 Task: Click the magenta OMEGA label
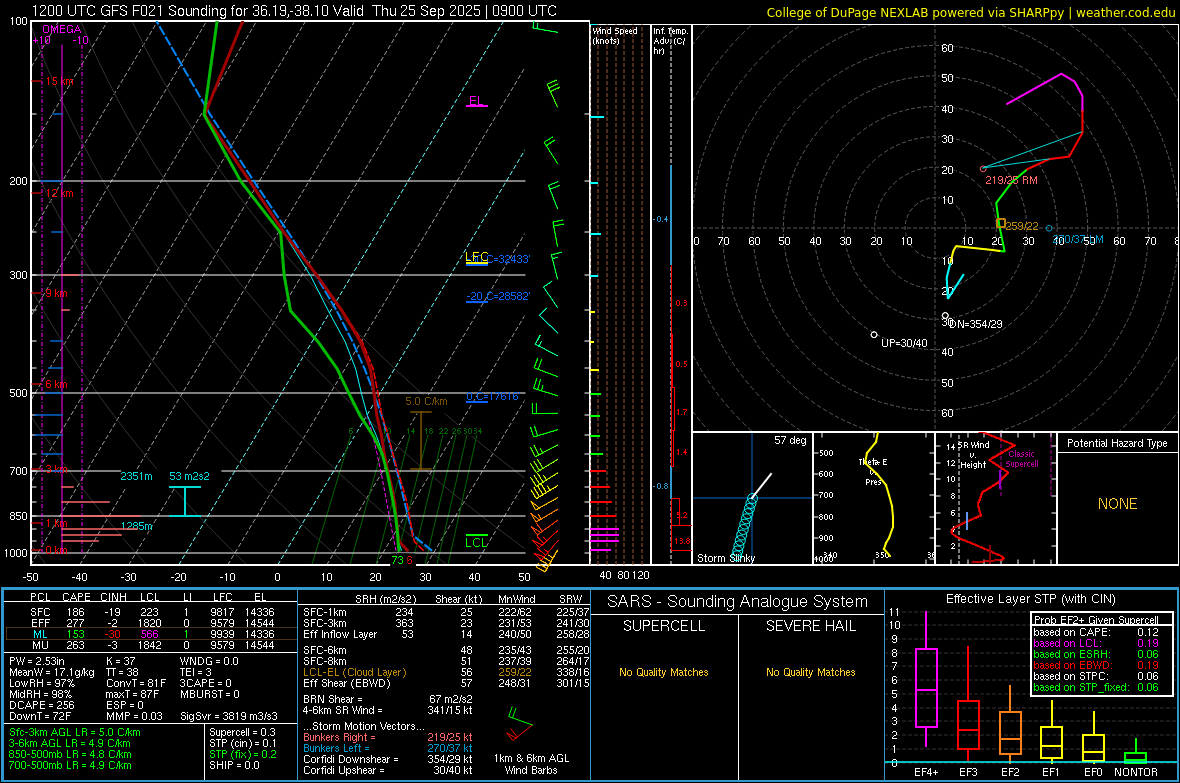[x=62, y=29]
